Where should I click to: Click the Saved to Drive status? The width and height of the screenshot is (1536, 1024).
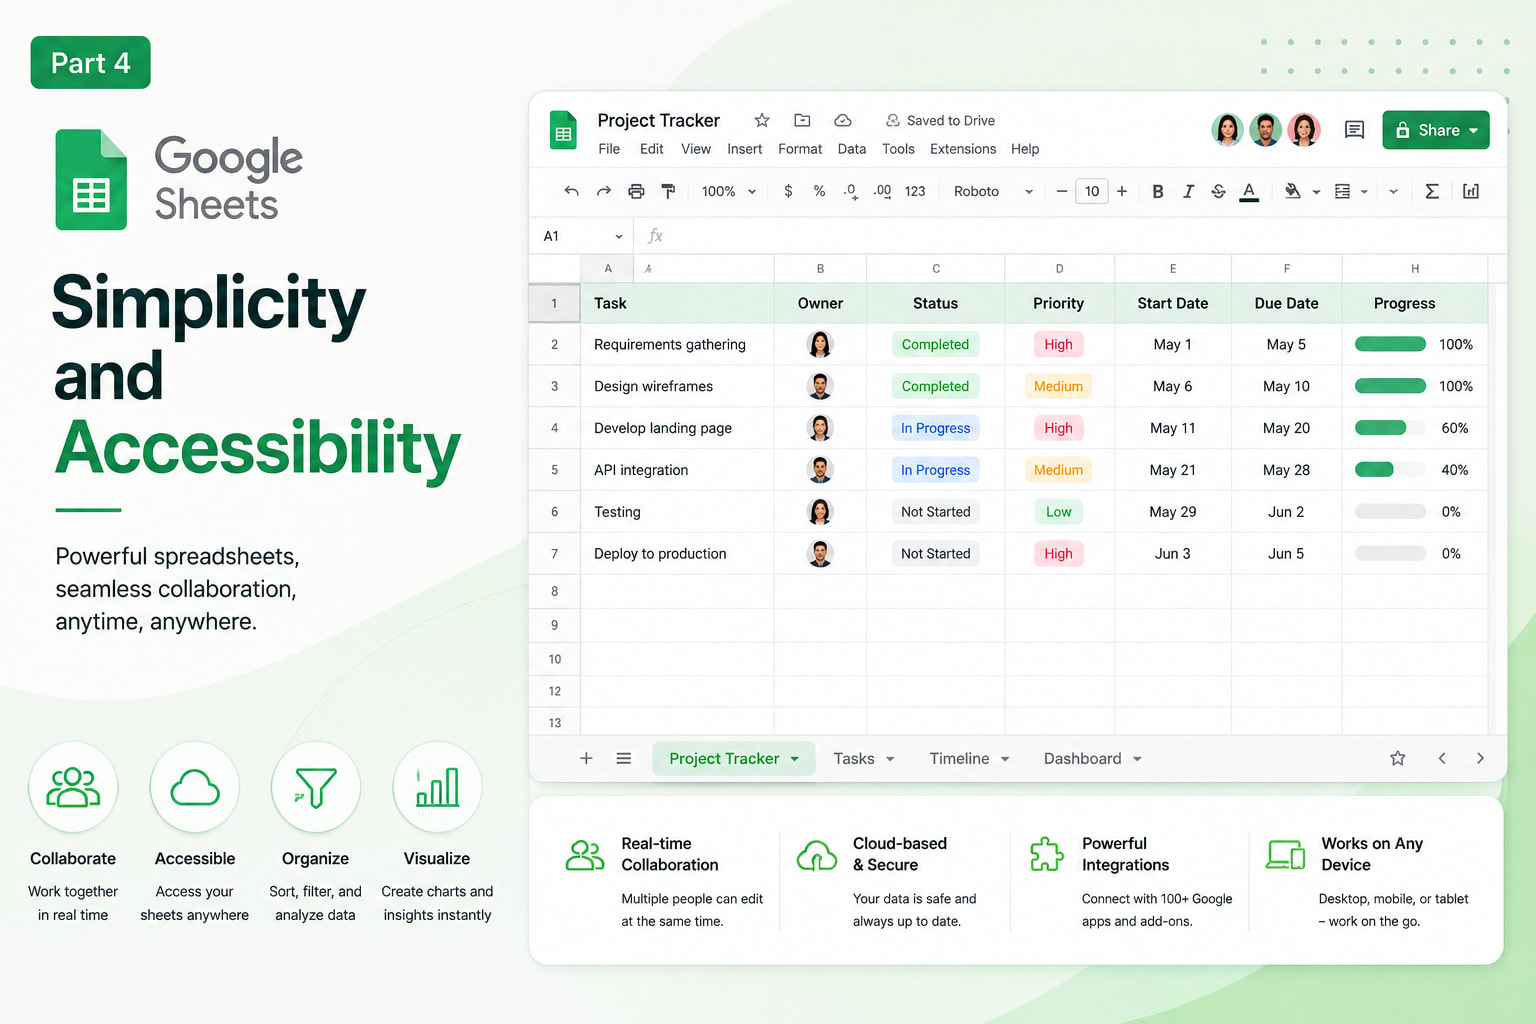pyautogui.click(x=940, y=120)
